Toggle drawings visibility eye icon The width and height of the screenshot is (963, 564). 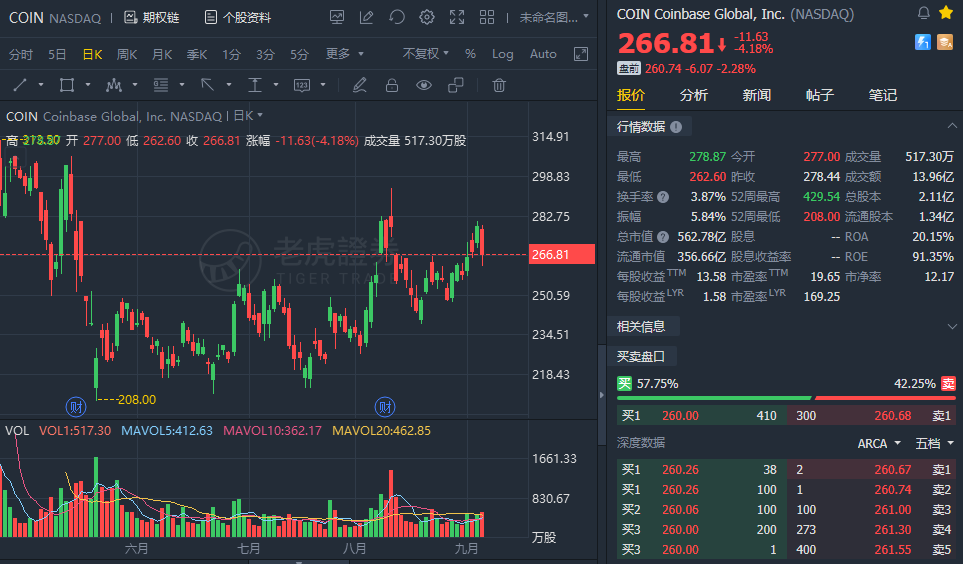click(x=424, y=85)
